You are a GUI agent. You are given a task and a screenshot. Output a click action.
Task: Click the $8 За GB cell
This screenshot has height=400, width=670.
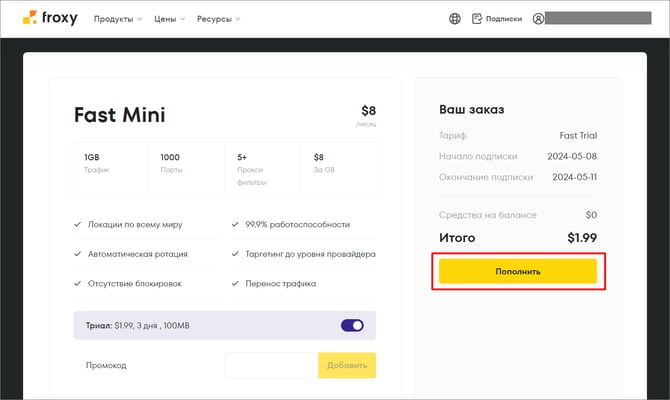click(339, 169)
